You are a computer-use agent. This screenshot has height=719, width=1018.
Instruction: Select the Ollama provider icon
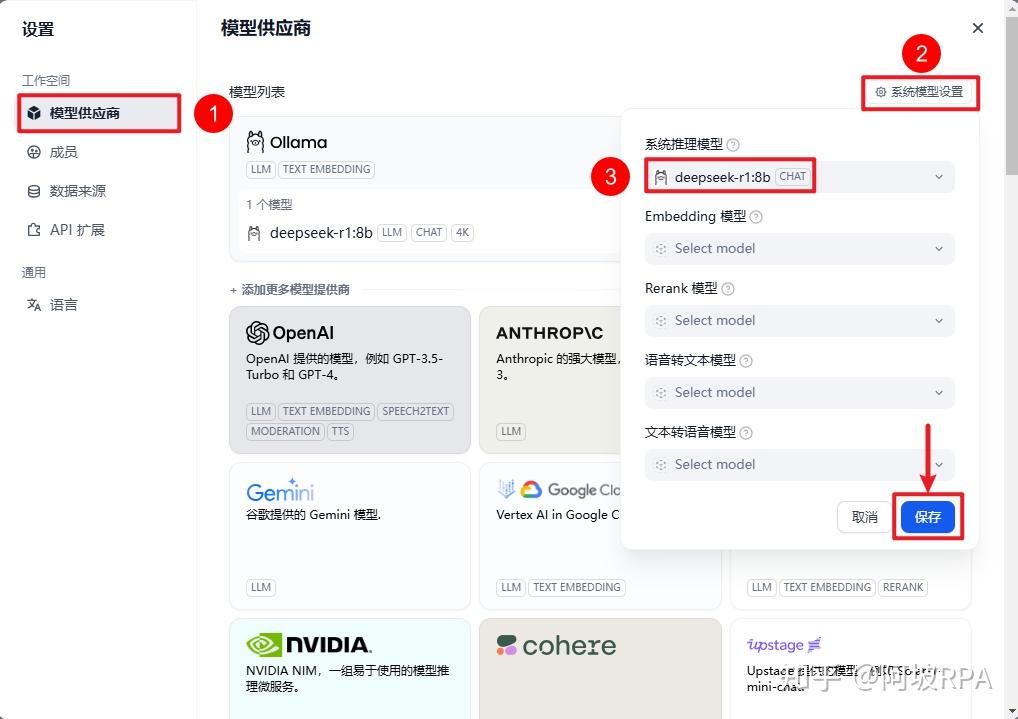coord(254,141)
